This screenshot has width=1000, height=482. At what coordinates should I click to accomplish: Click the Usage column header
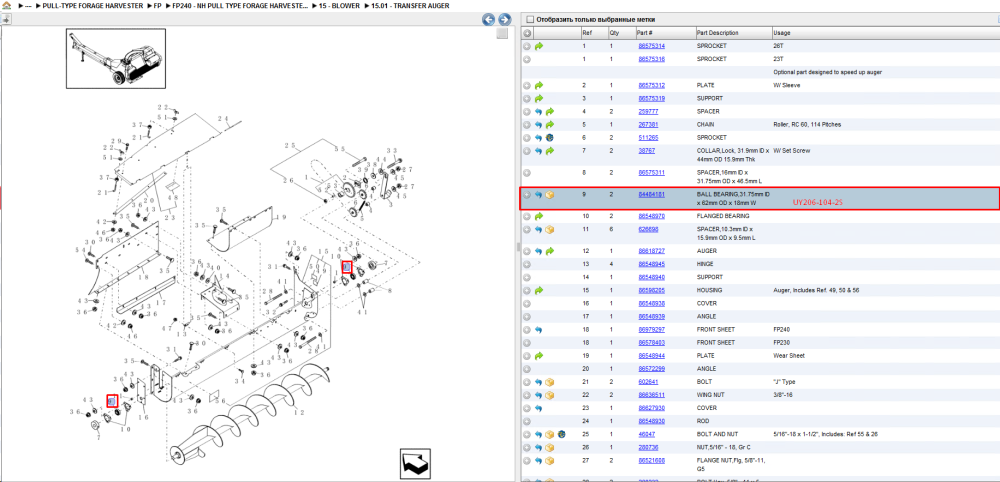pyautogui.click(x=885, y=33)
